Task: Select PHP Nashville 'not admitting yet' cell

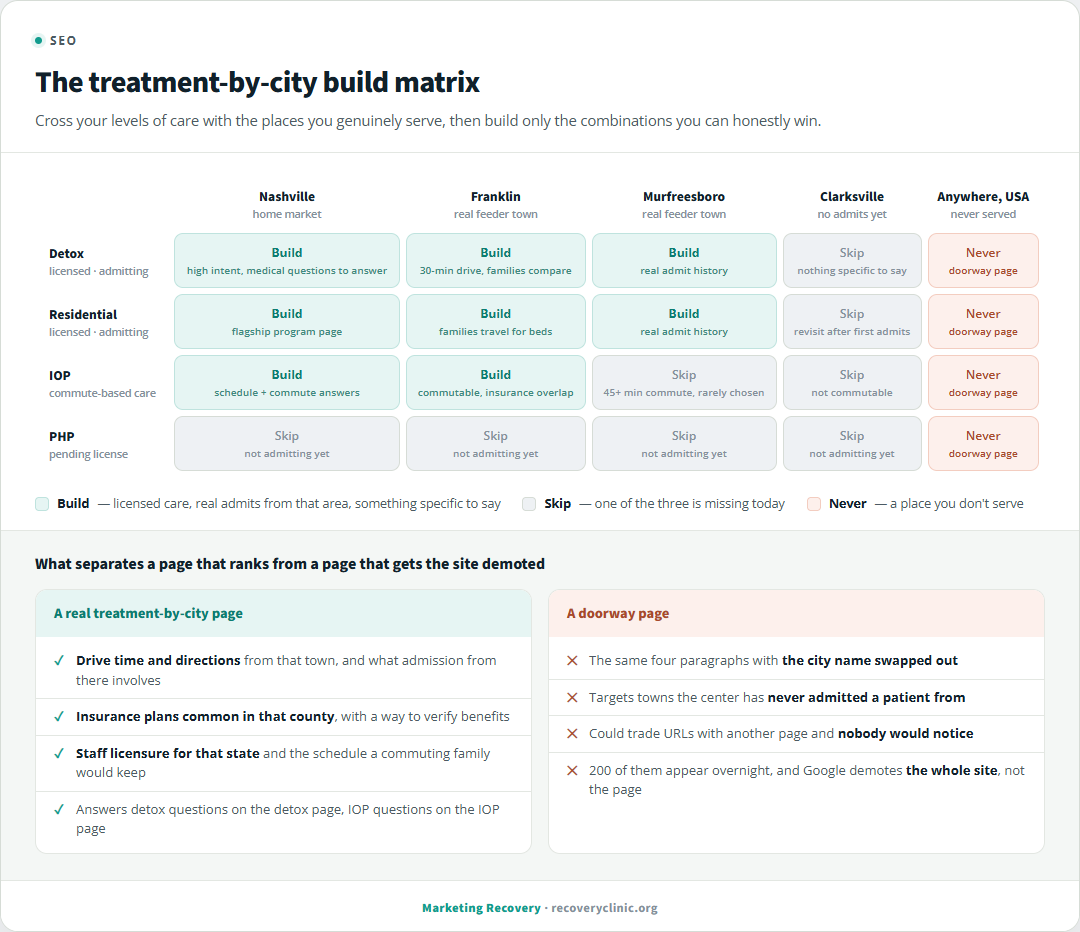Action: click(x=287, y=444)
